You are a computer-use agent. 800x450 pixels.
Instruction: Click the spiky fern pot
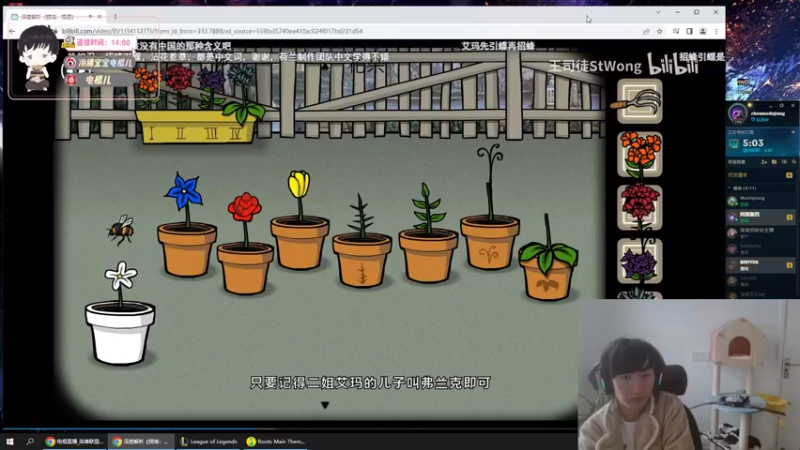[362, 241]
